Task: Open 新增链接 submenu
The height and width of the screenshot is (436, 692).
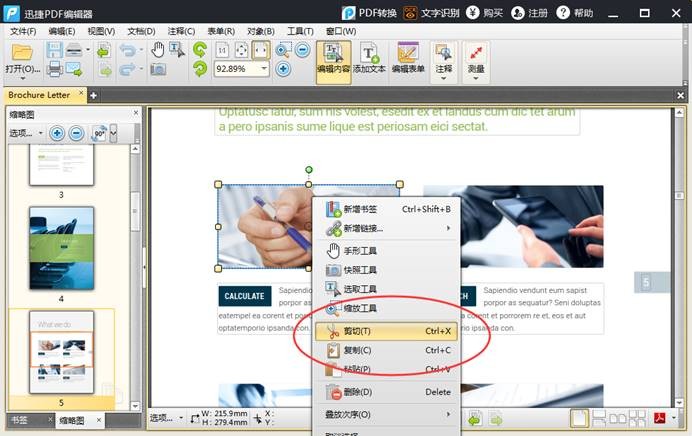Action: tap(388, 228)
